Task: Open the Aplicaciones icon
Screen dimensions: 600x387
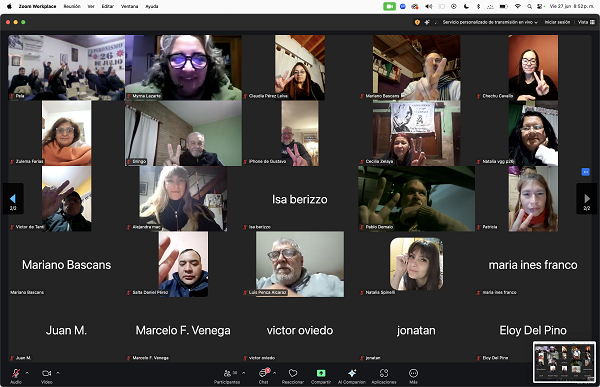Action: [384, 373]
